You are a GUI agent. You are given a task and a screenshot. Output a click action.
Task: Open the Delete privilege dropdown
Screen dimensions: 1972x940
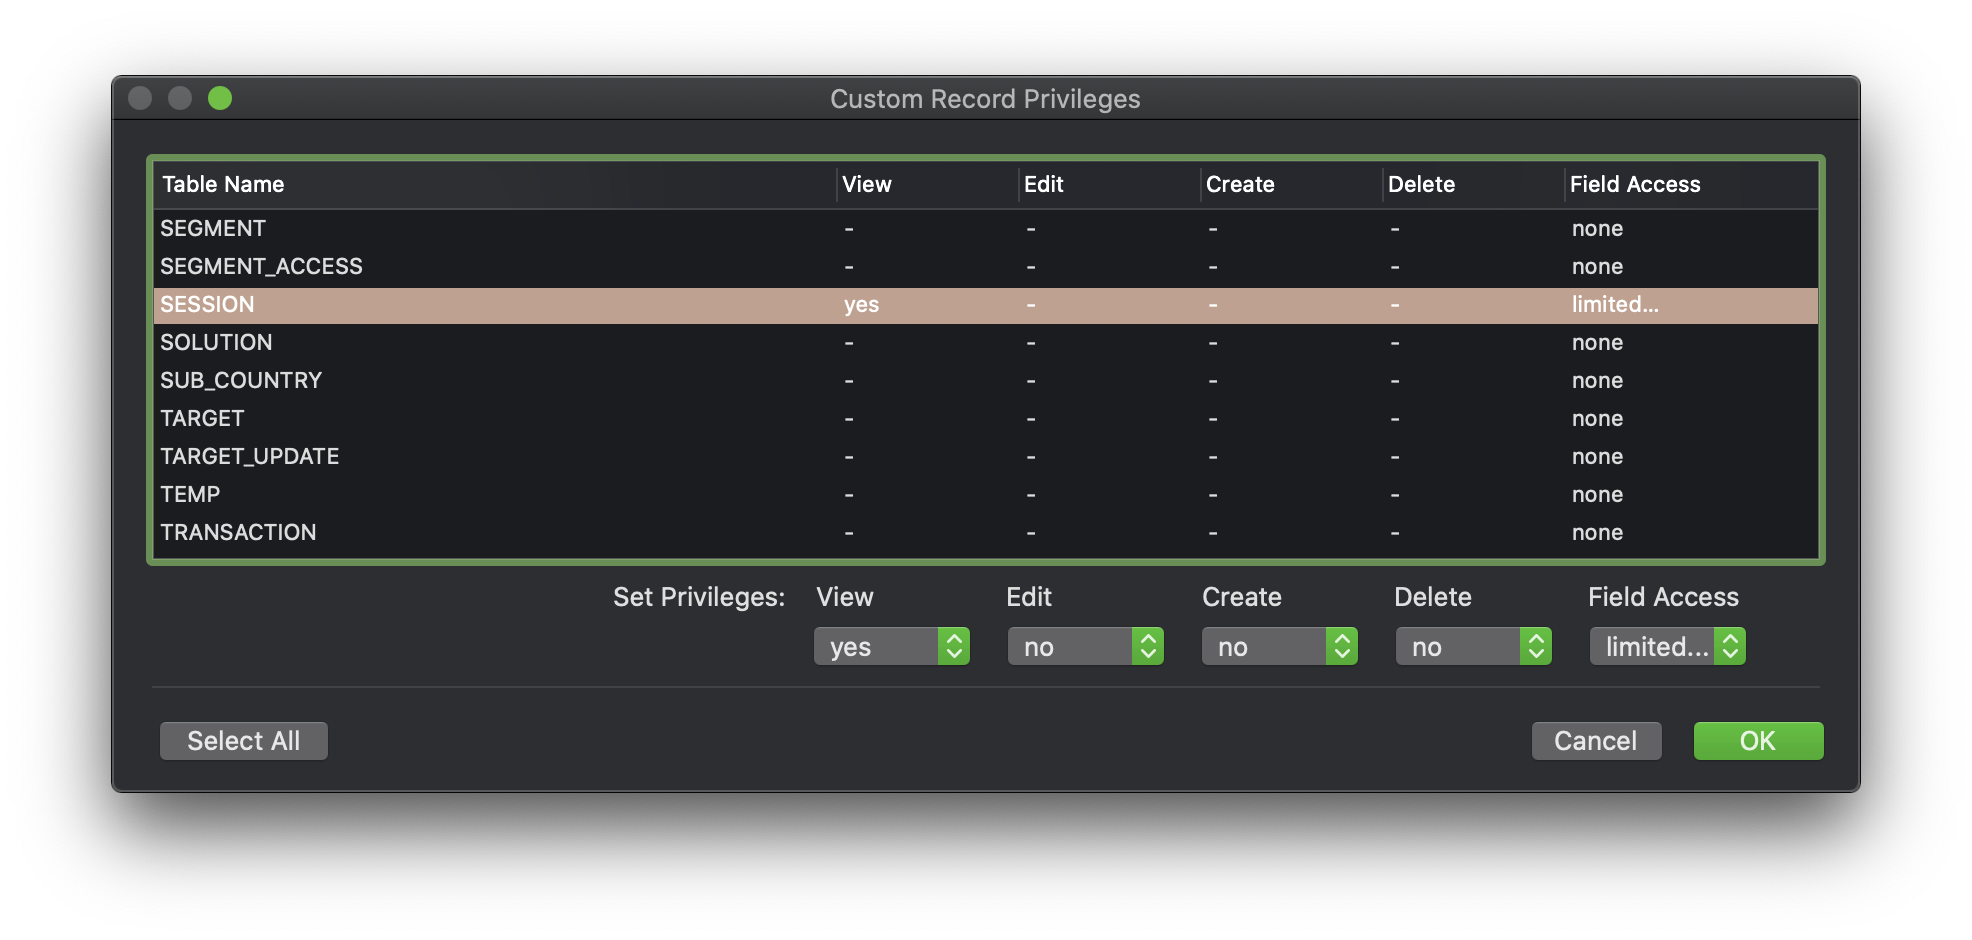(1473, 647)
